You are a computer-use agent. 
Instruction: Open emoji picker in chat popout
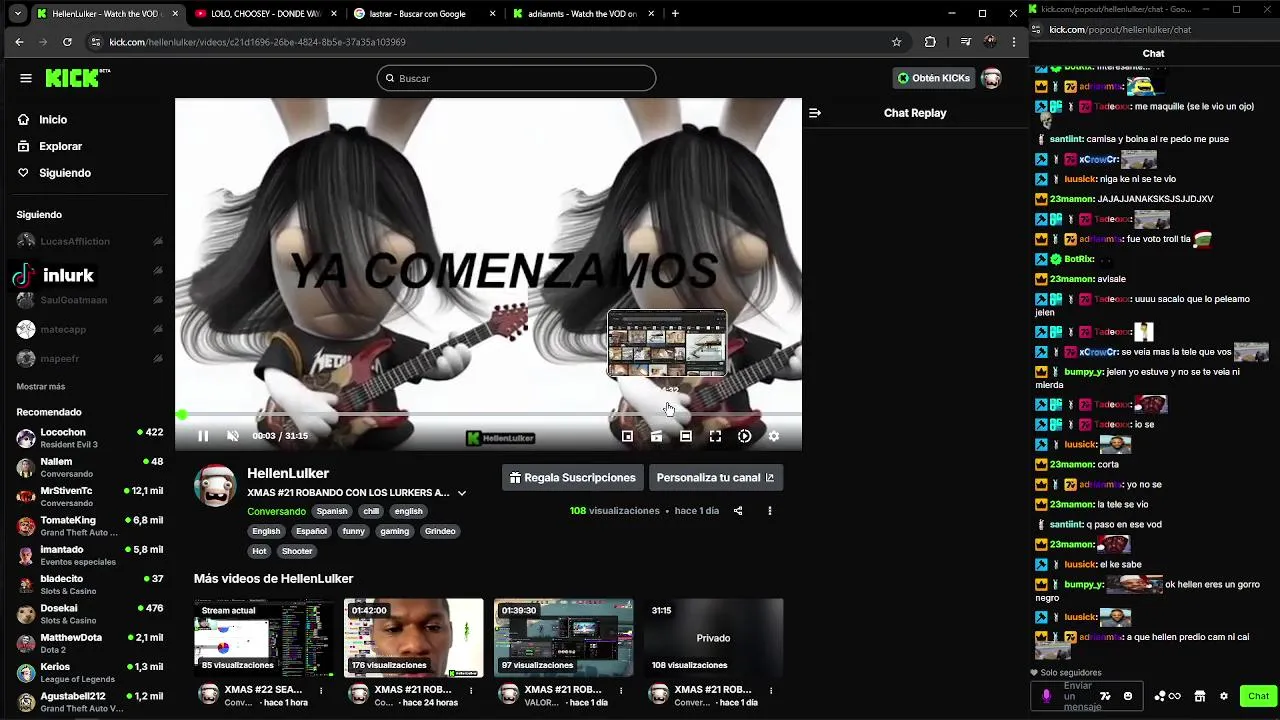point(1128,696)
